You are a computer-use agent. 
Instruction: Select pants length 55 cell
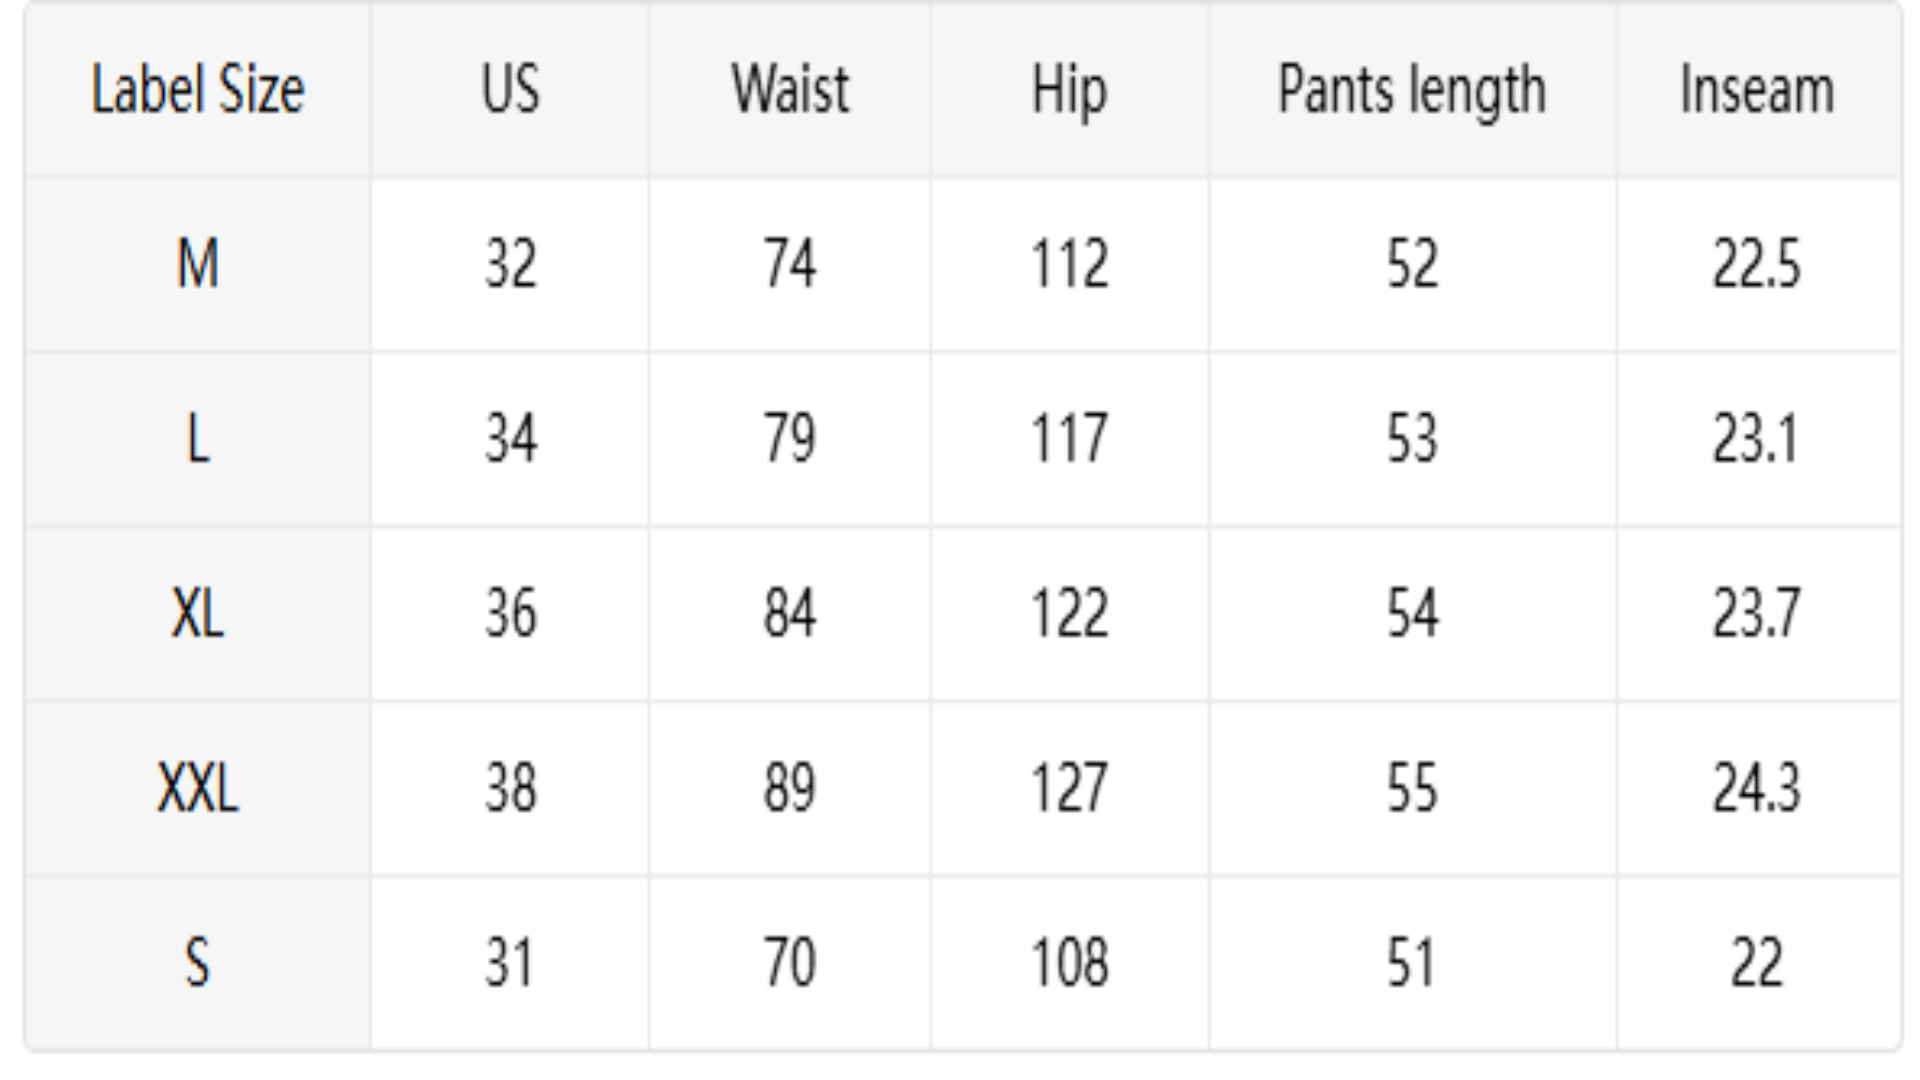click(1413, 789)
